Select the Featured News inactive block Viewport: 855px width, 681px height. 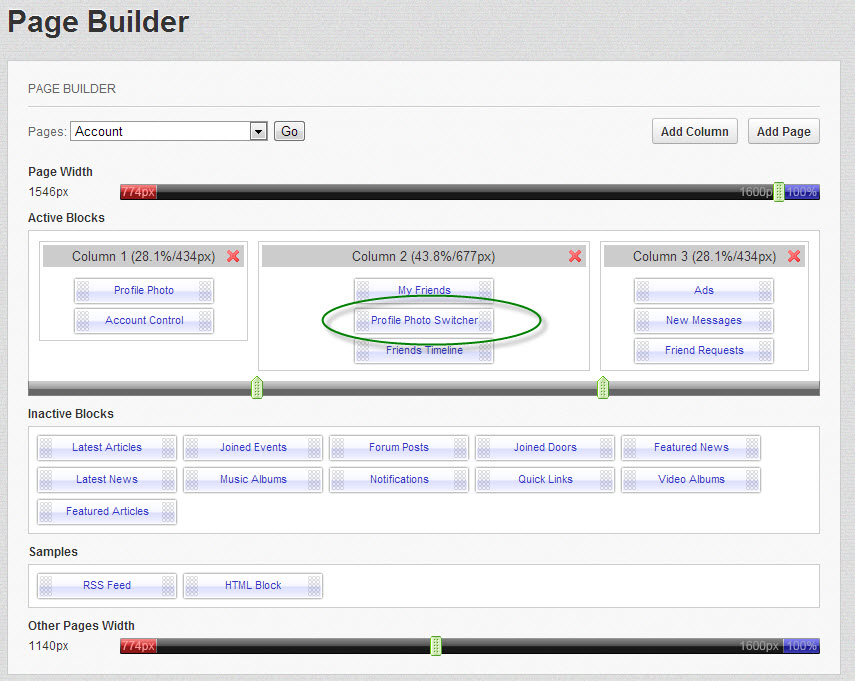click(691, 448)
